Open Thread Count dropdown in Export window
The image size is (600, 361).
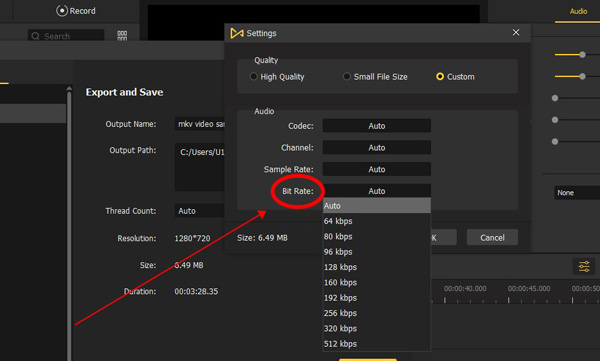(x=199, y=211)
